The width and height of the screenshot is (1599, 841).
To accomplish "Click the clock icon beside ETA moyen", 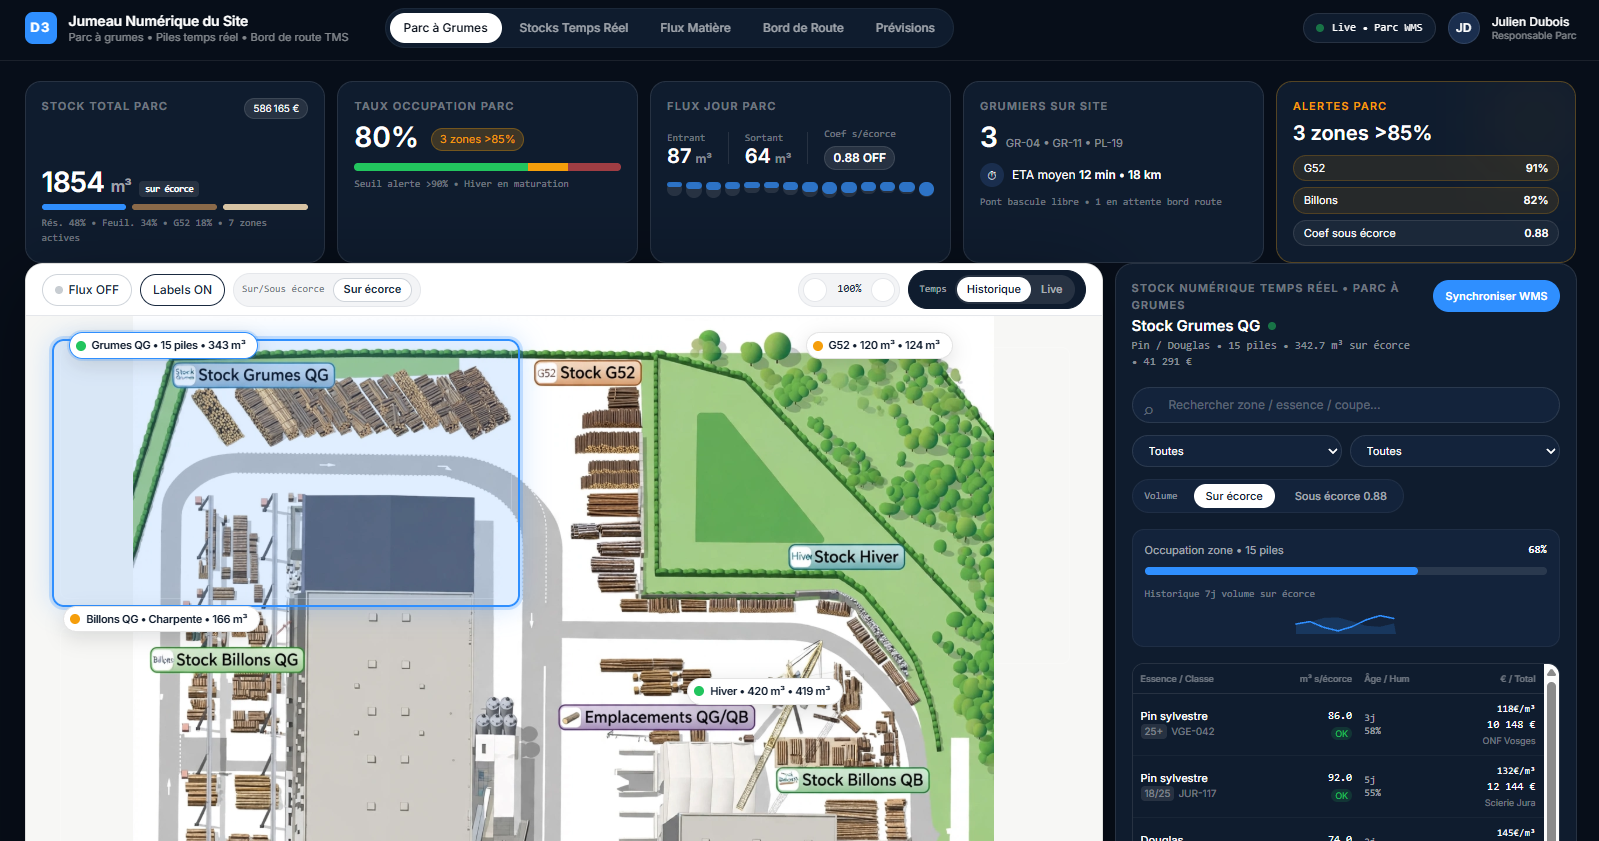I will point(992,175).
